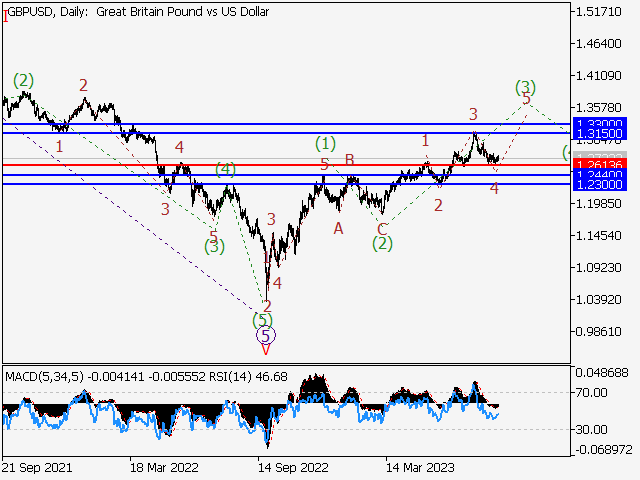Select the green (1) wave label

click(325, 144)
